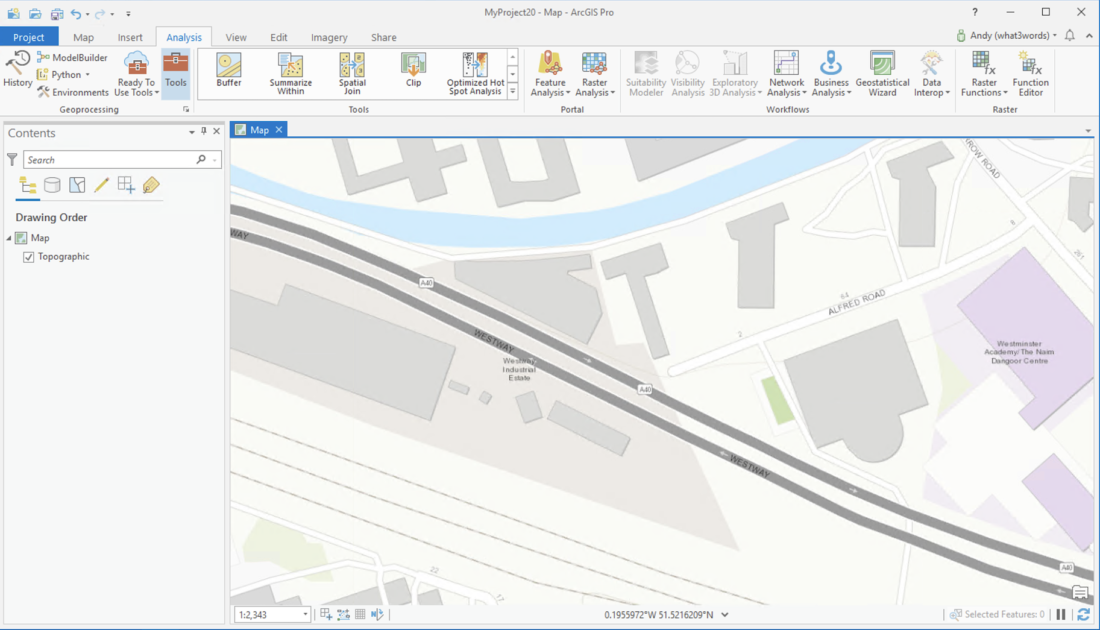Open the Python window button
This screenshot has height=630, width=1100.
pos(64,74)
